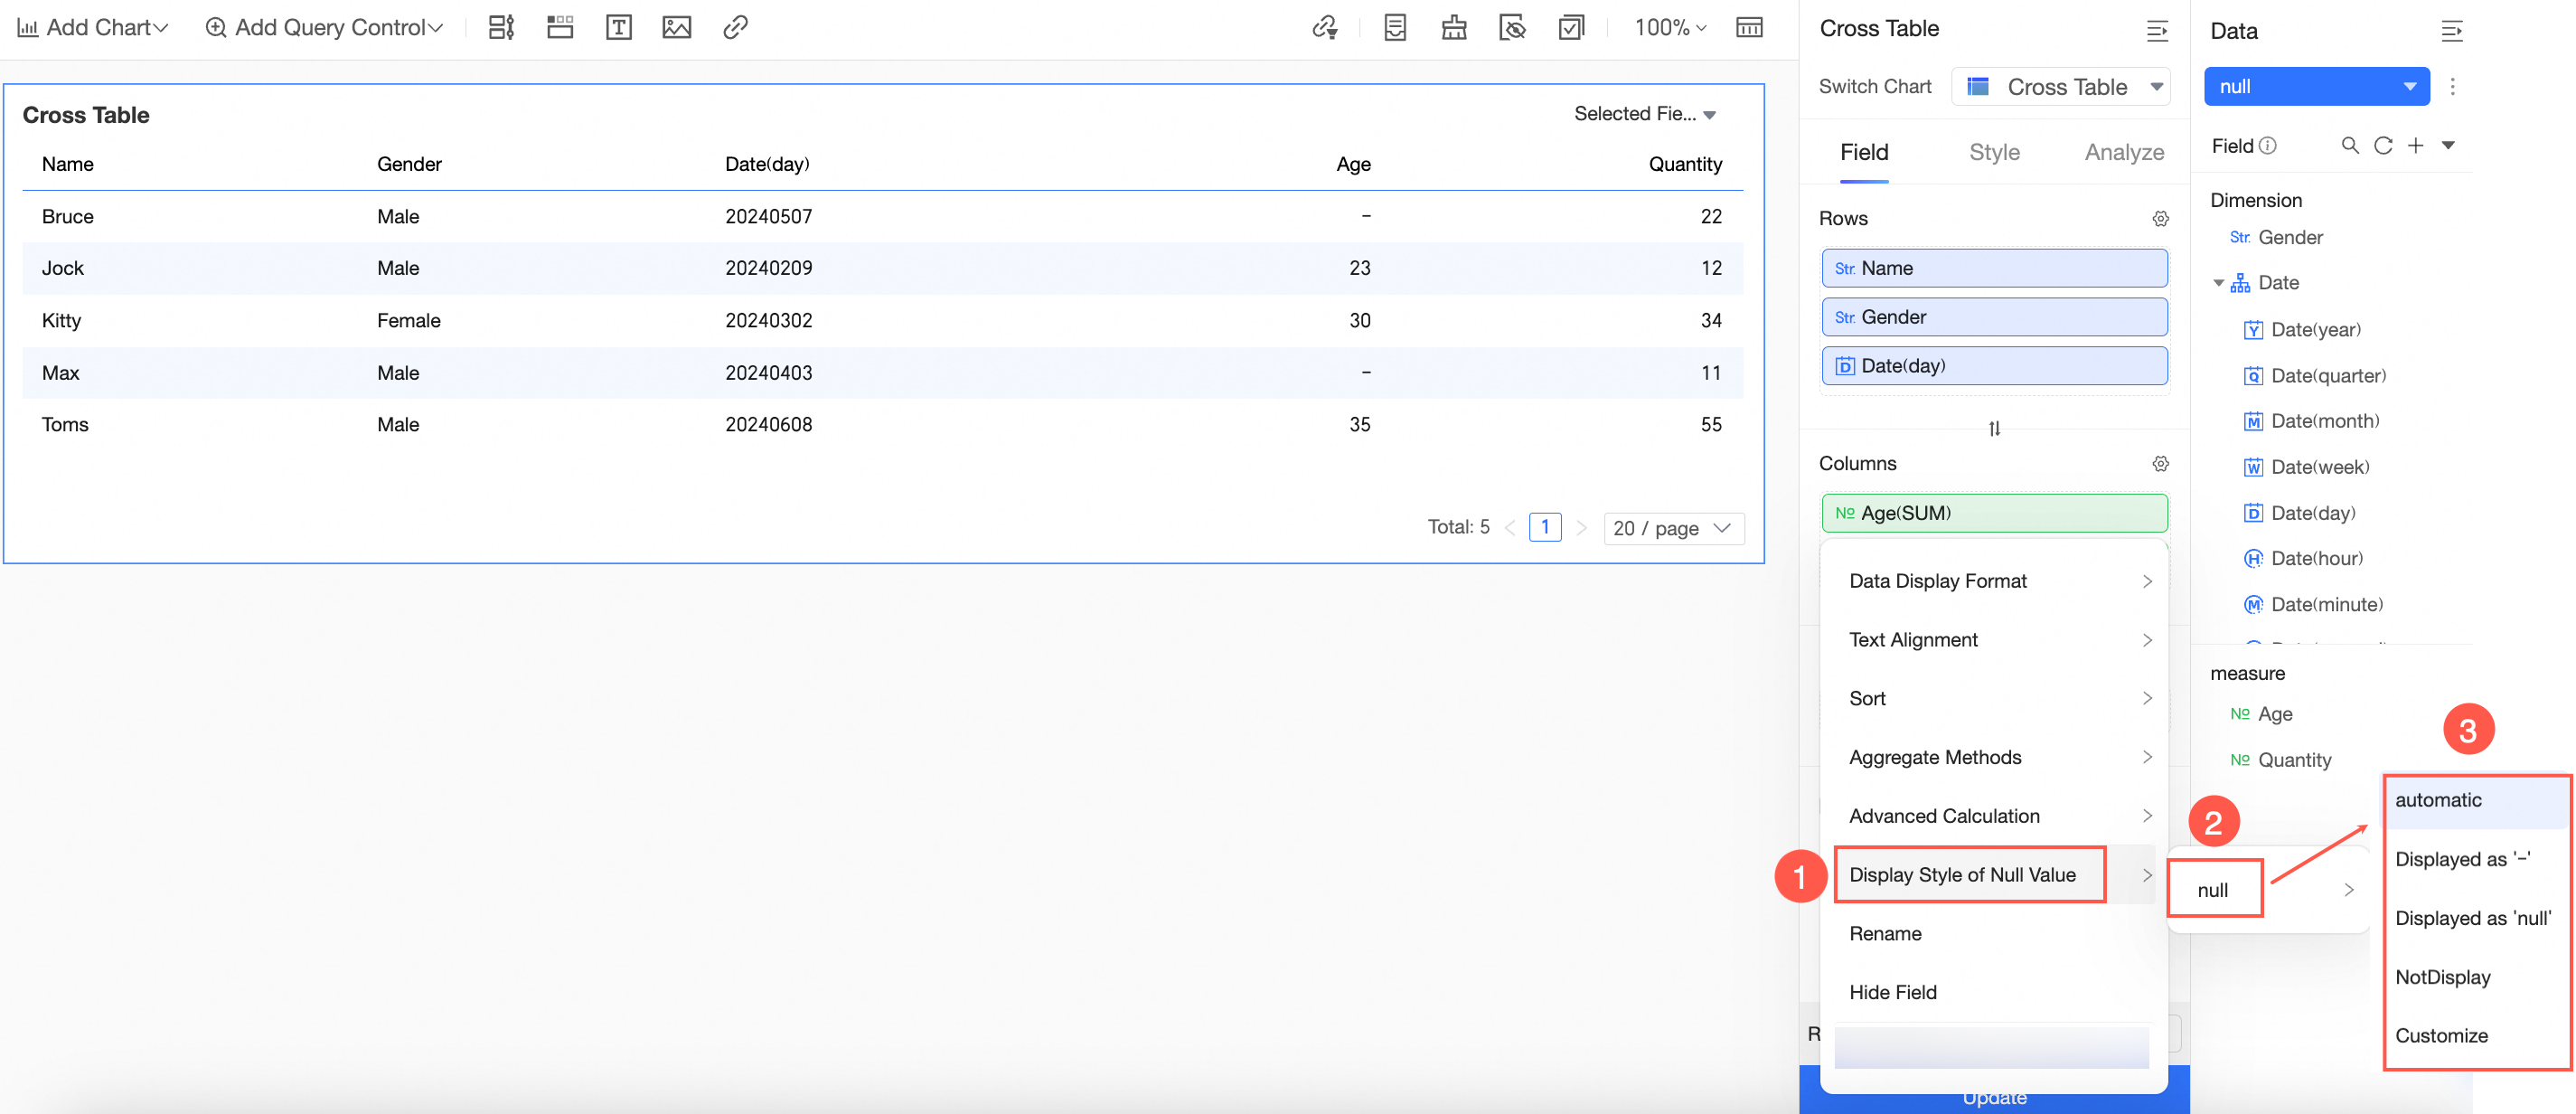
Task: Open the 20 / page size dropdown
Action: 1673,528
